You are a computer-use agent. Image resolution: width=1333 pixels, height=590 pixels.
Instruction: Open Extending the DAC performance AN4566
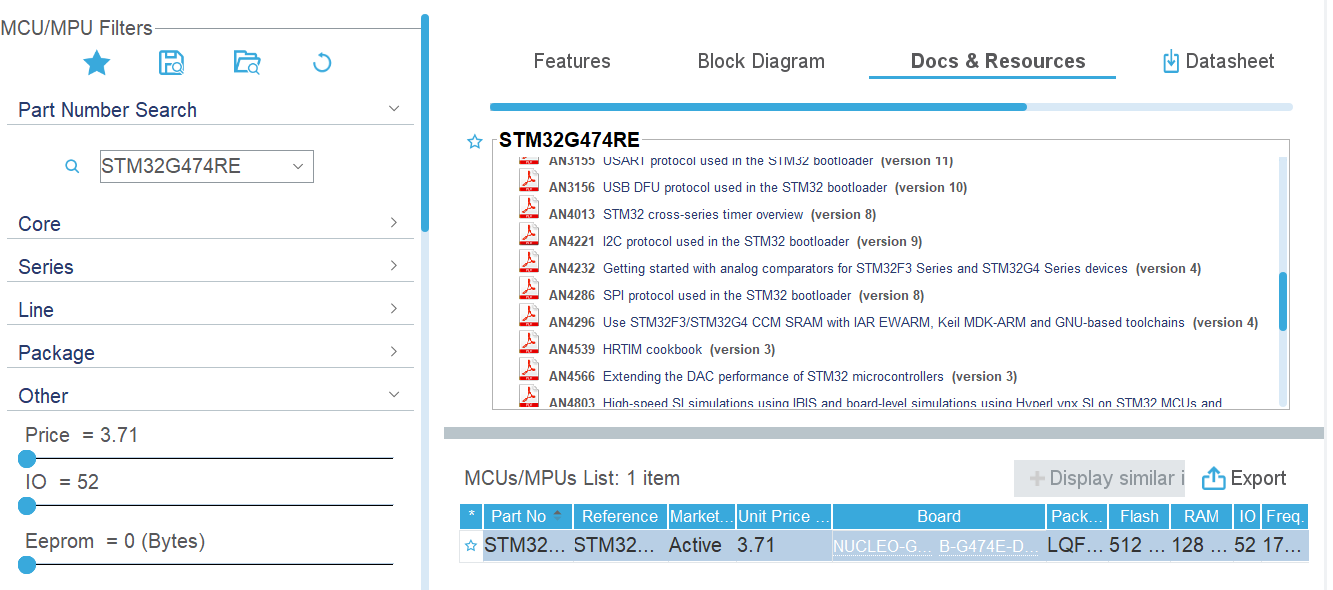[773, 377]
